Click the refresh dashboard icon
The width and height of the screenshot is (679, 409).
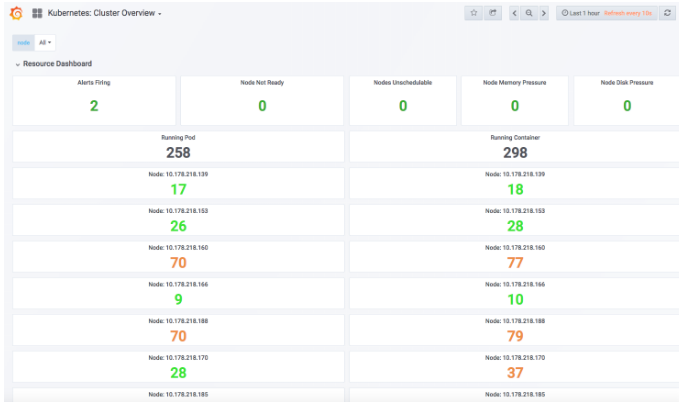pyautogui.click(x=668, y=13)
